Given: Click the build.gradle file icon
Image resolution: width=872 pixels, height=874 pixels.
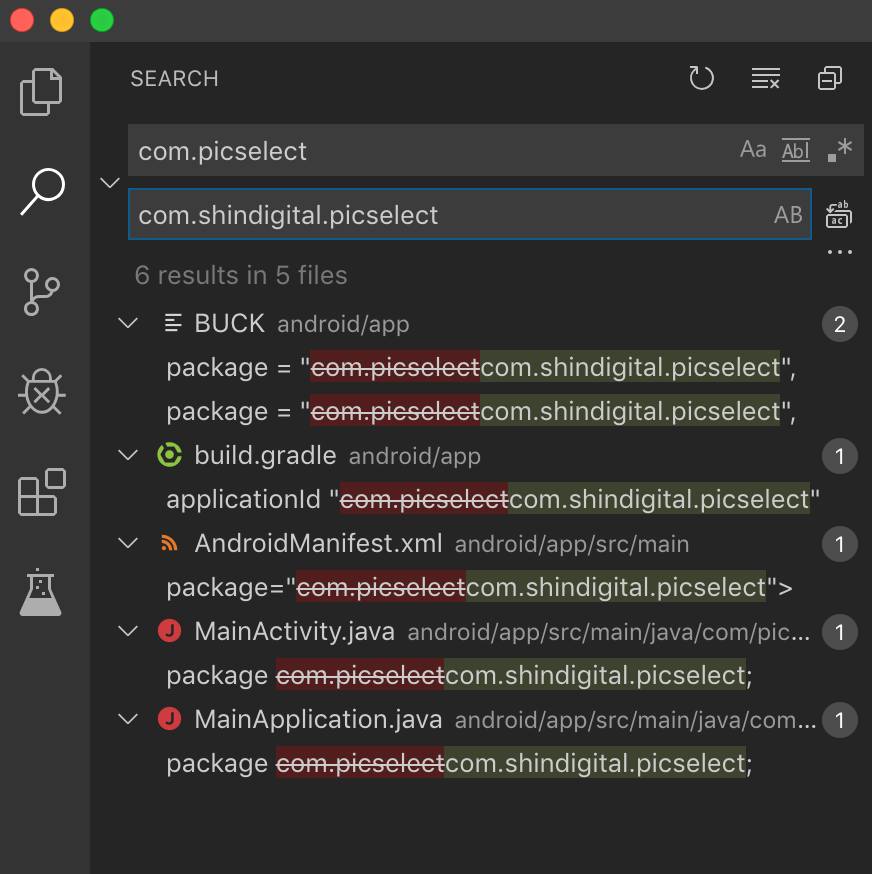Looking at the screenshot, I should tap(169, 455).
